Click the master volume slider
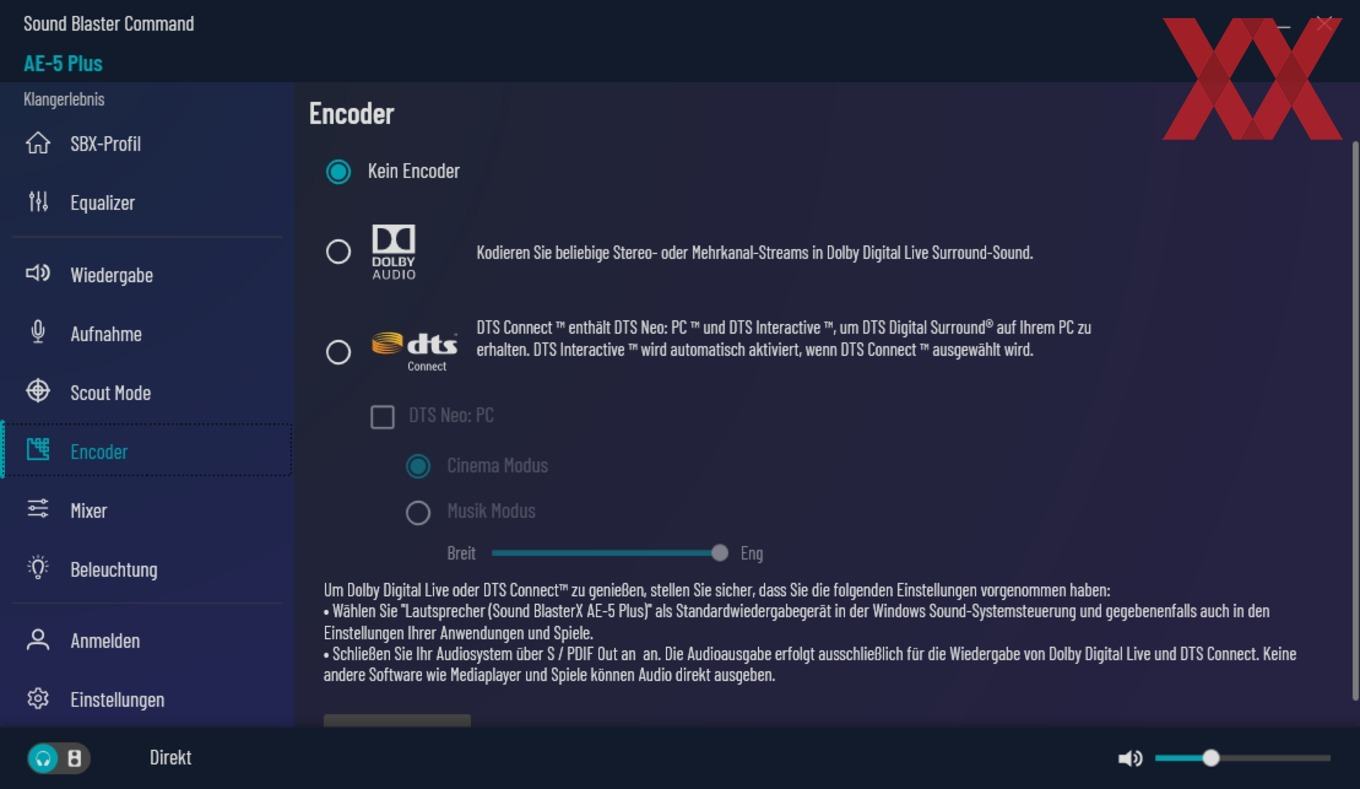Screen dimensions: 1360x789 (1242, 758)
